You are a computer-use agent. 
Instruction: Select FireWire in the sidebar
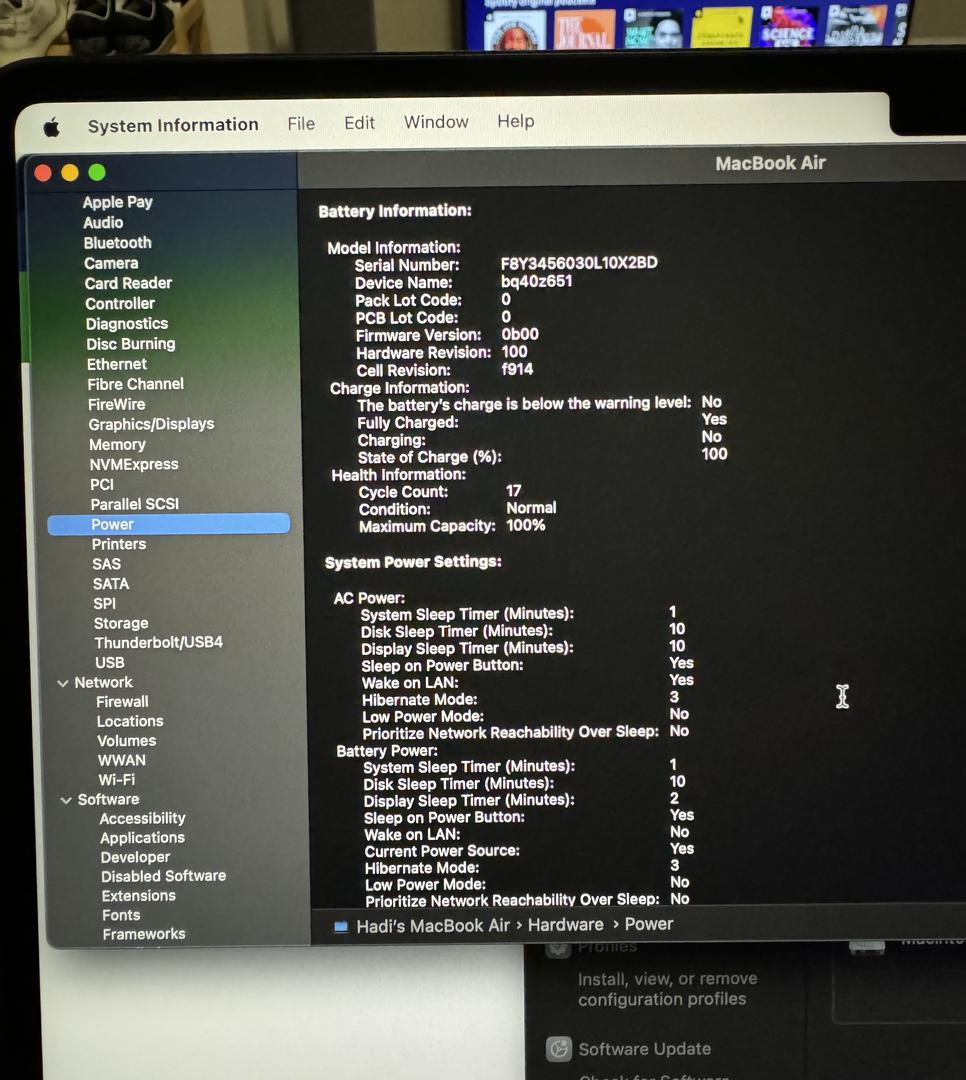116,404
